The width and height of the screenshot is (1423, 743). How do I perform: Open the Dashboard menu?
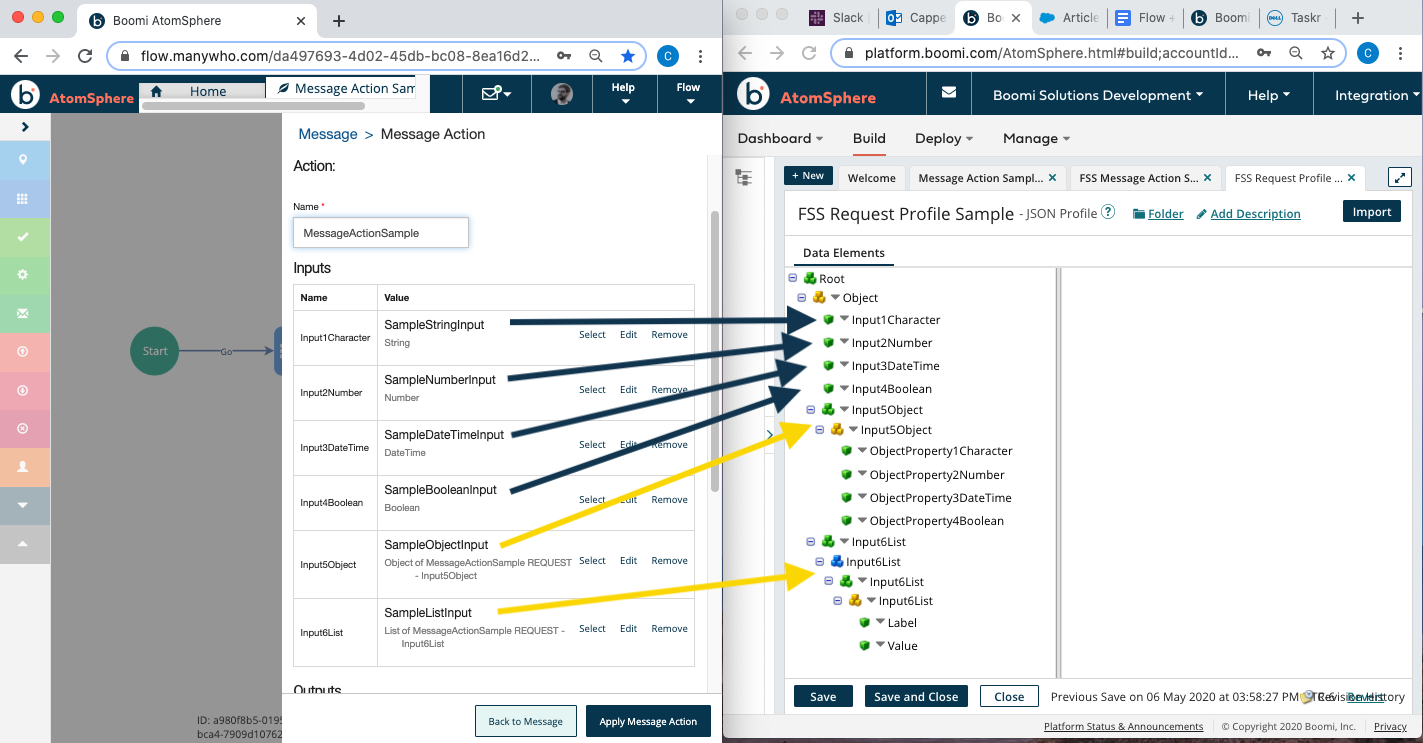pos(780,139)
